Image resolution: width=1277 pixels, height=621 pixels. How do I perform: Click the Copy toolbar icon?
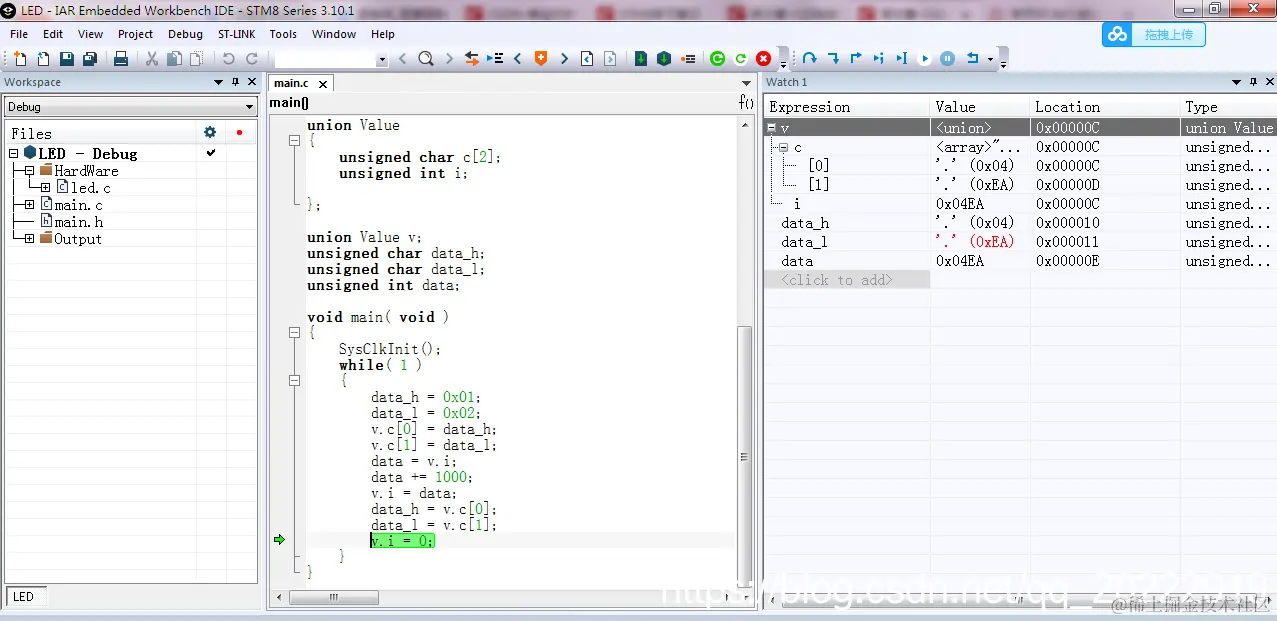point(174,59)
